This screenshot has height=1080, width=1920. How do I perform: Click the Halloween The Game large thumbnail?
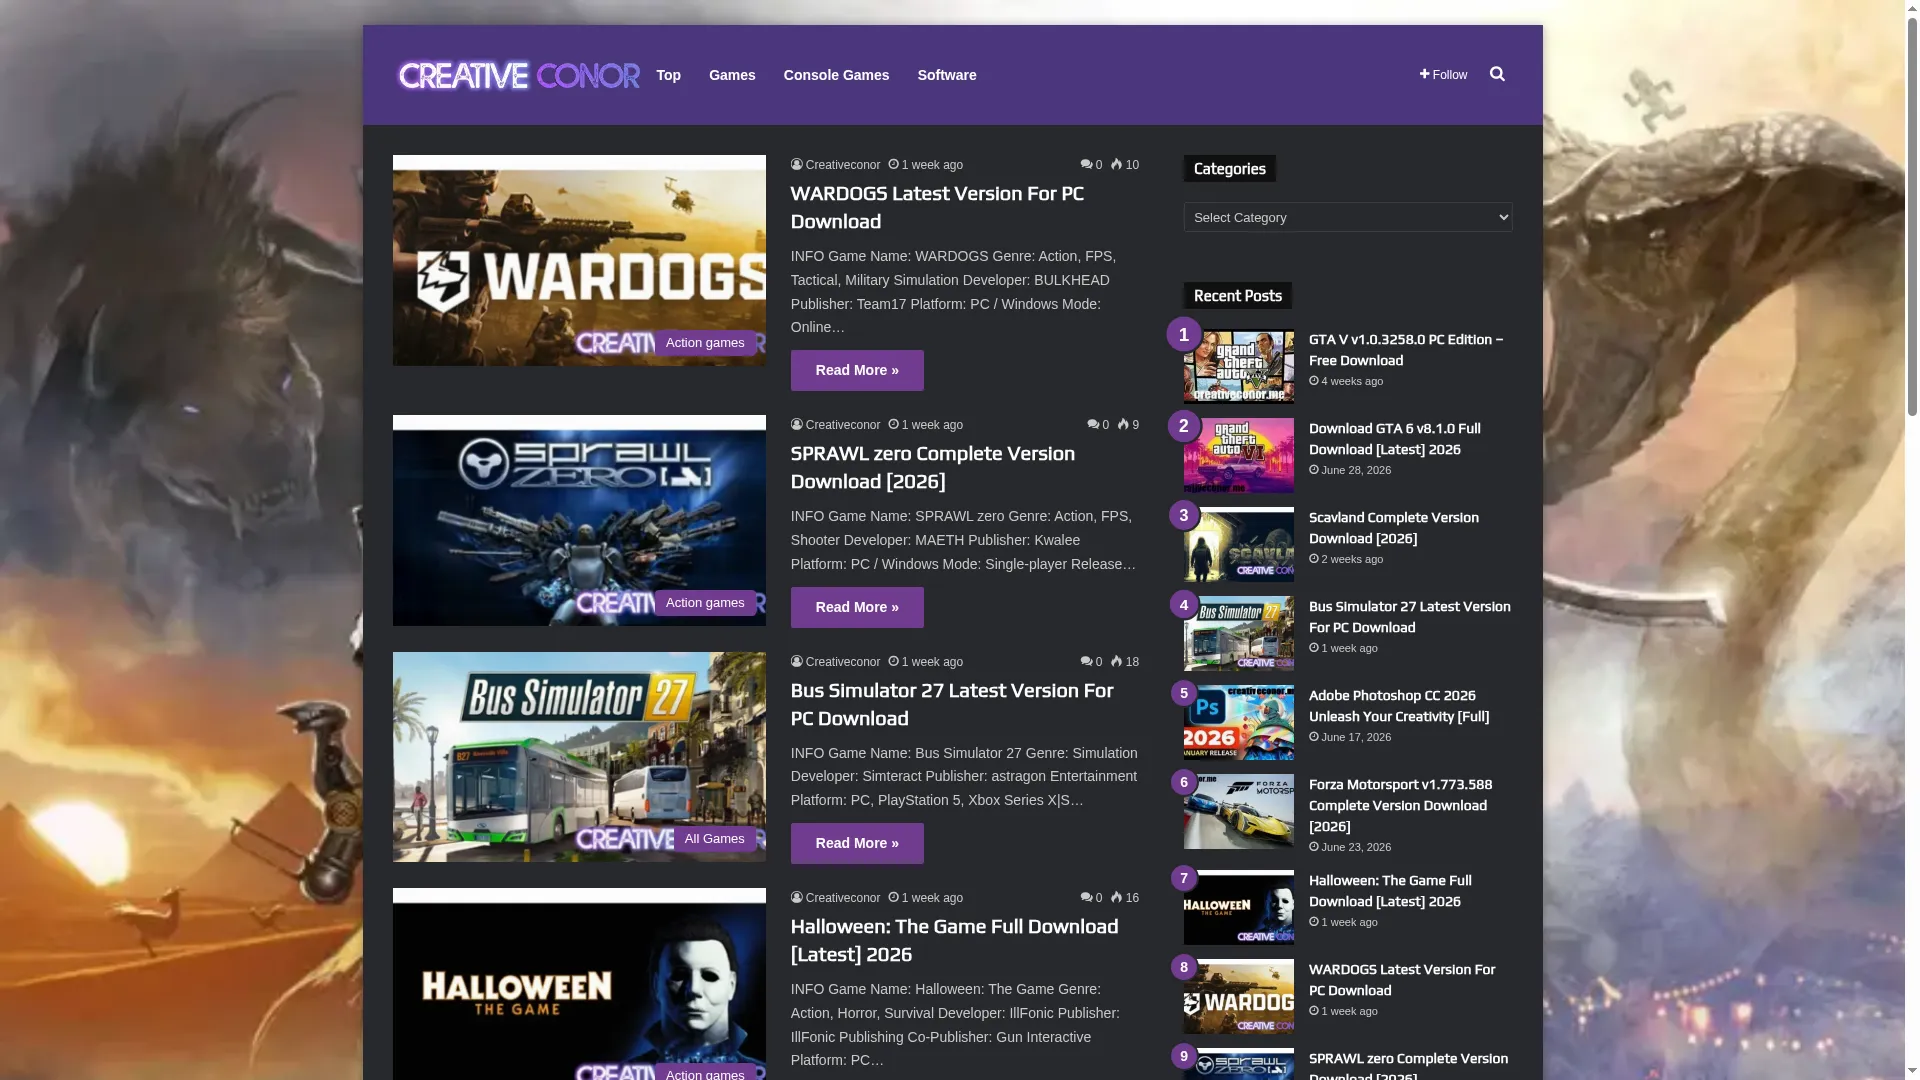[579, 984]
